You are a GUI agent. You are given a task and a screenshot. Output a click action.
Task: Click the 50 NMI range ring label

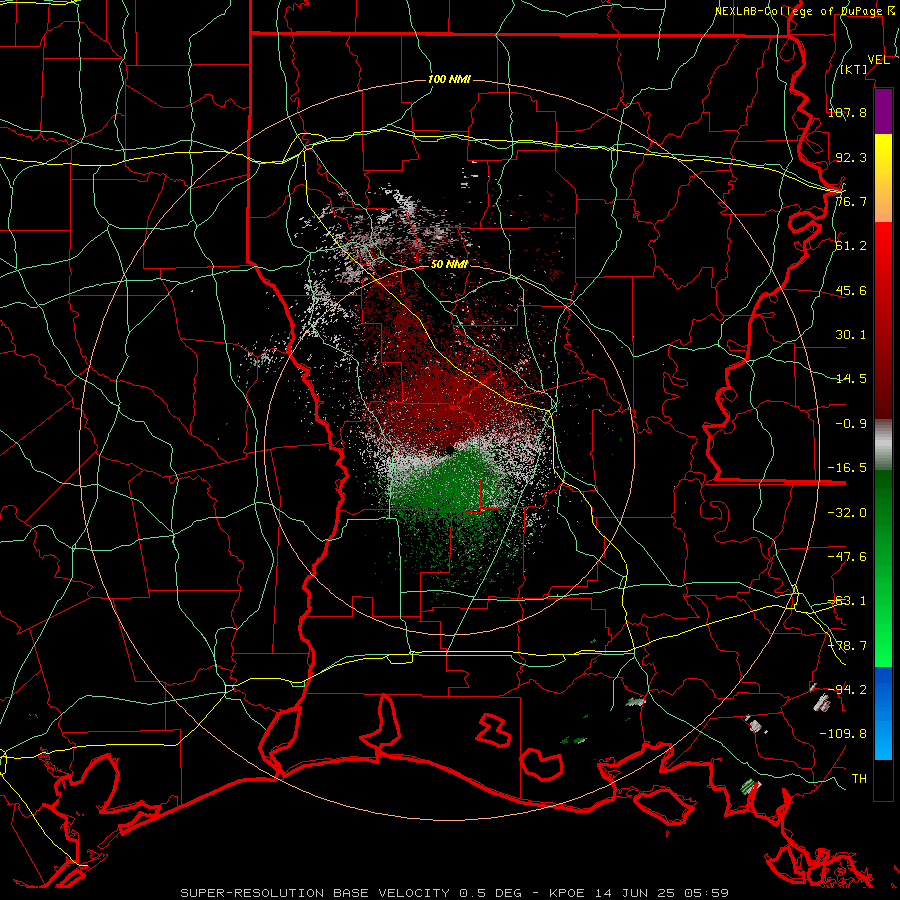[449, 265]
